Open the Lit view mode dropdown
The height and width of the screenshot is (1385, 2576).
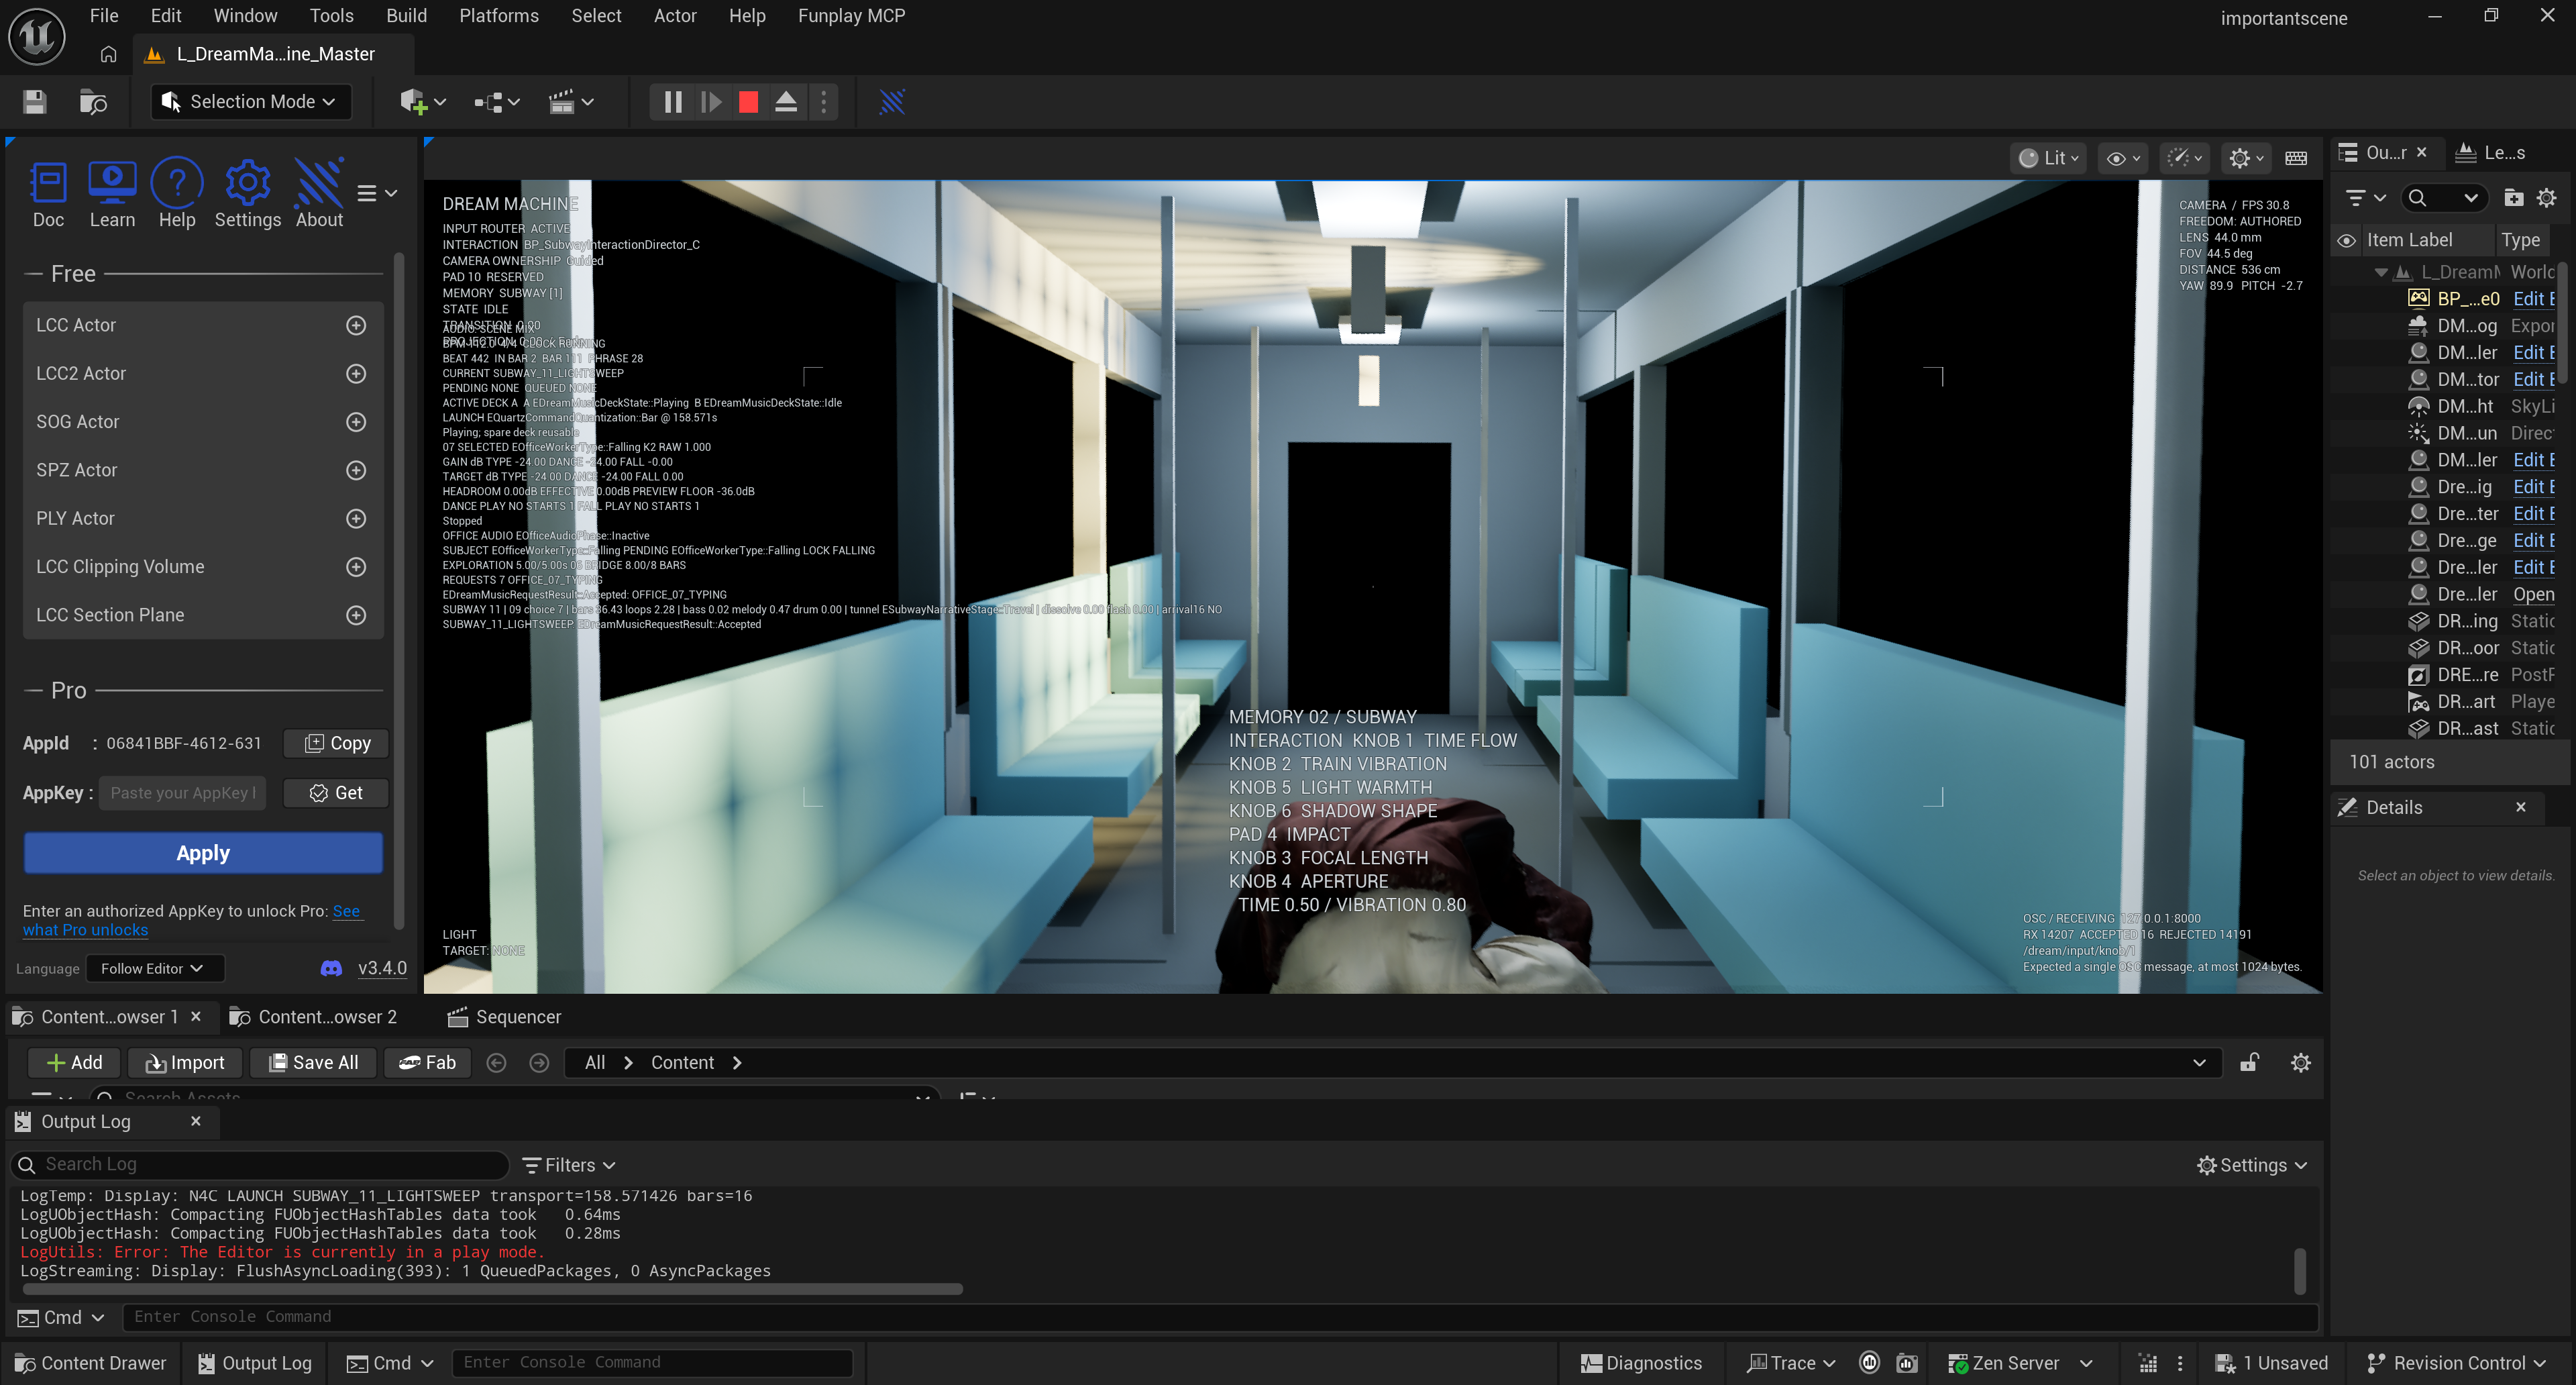coord(2048,158)
